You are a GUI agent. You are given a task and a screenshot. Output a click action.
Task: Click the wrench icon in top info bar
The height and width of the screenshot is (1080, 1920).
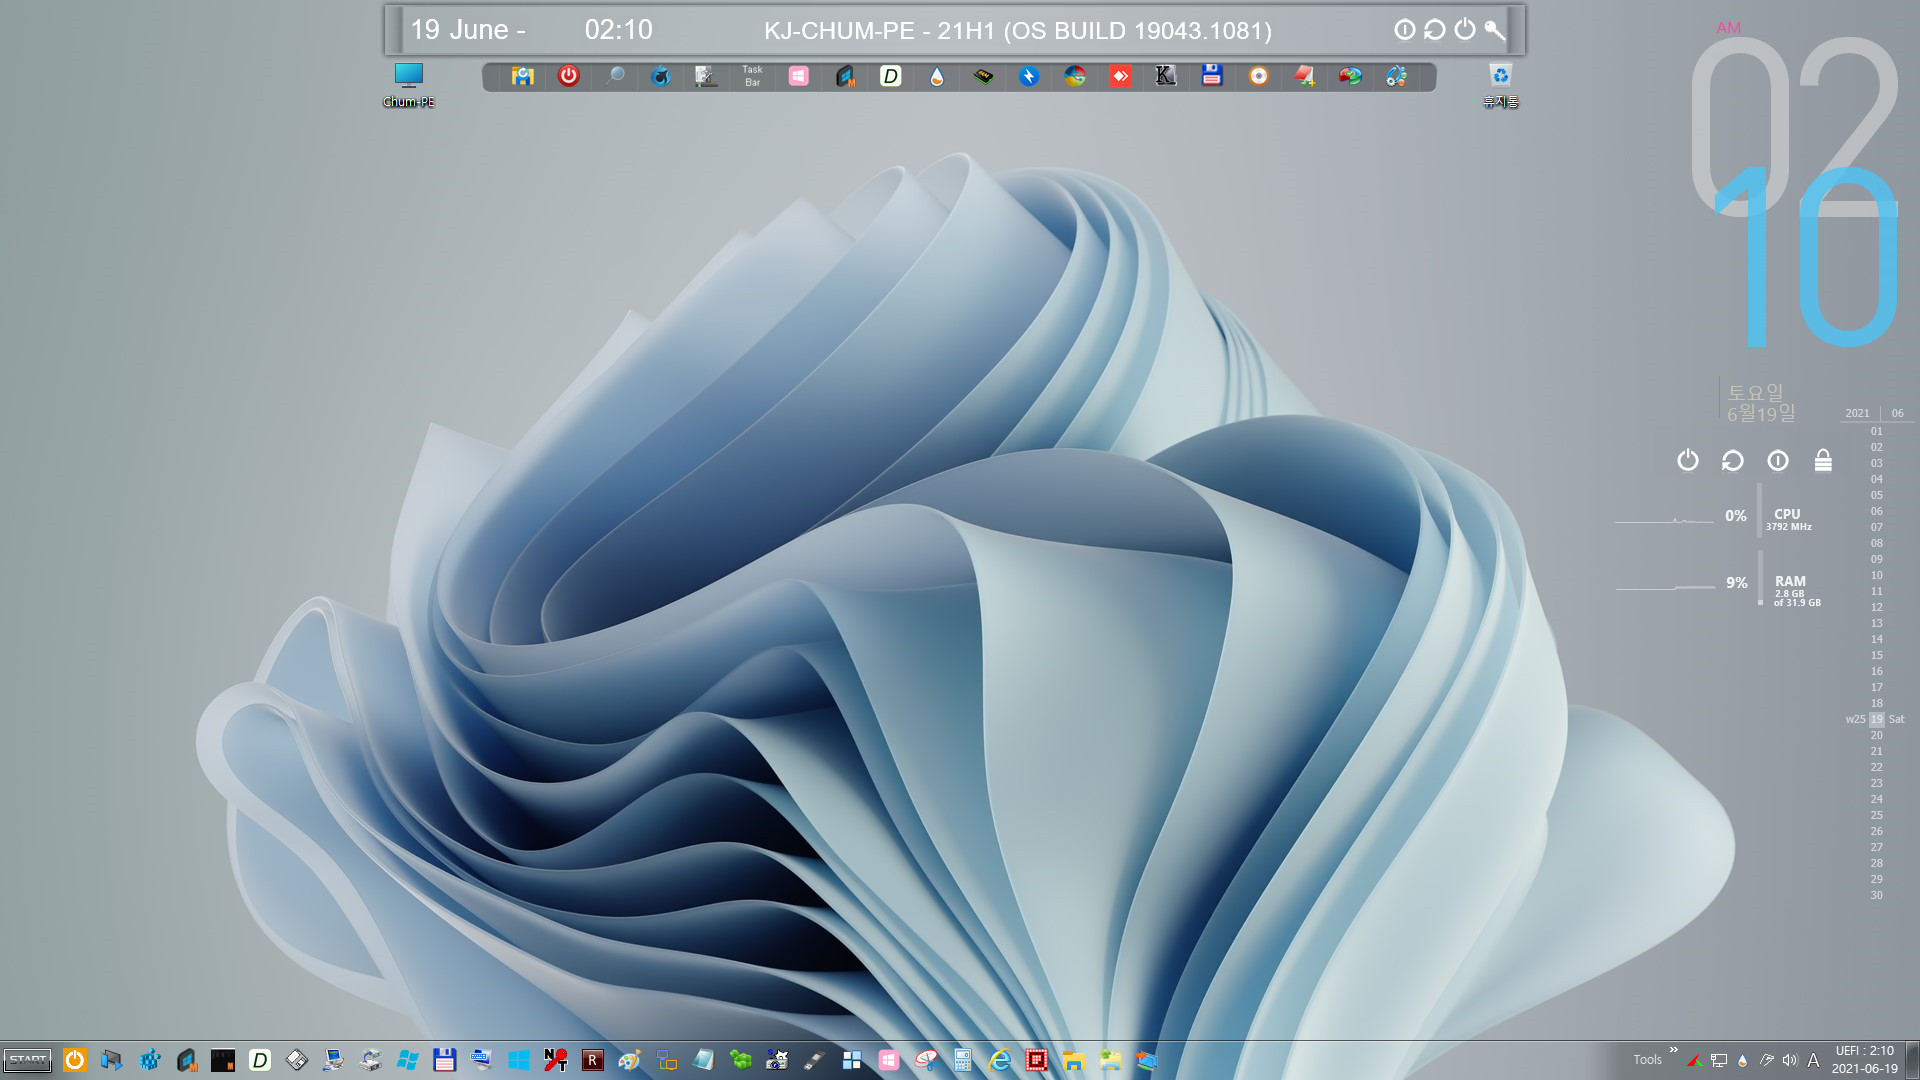(1494, 30)
